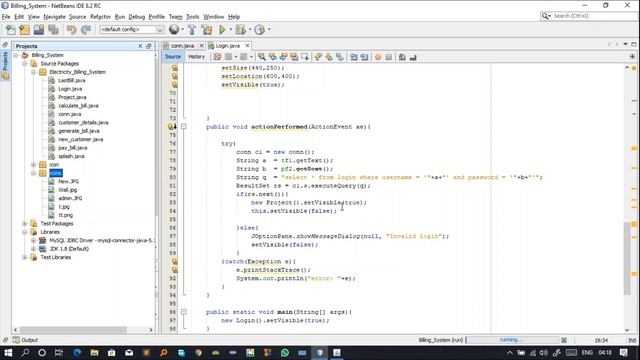The width and height of the screenshot is (640, 360).
Task: Expand the icon package node
Action: (34, 165)
